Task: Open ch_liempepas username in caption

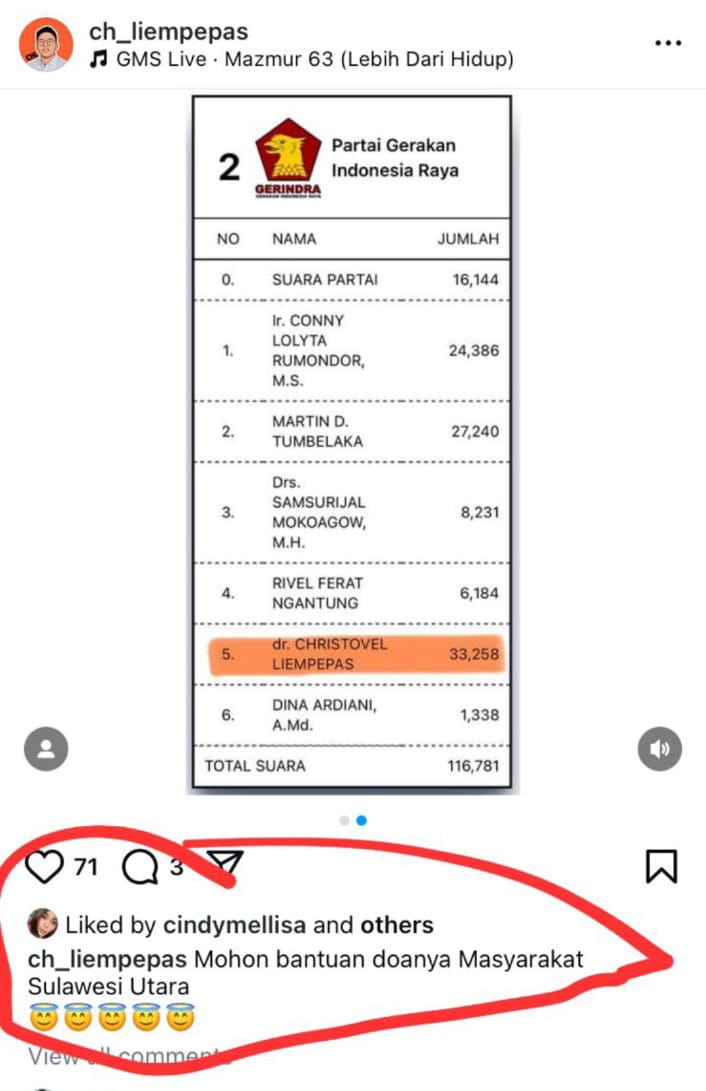Action: point(107,959)
